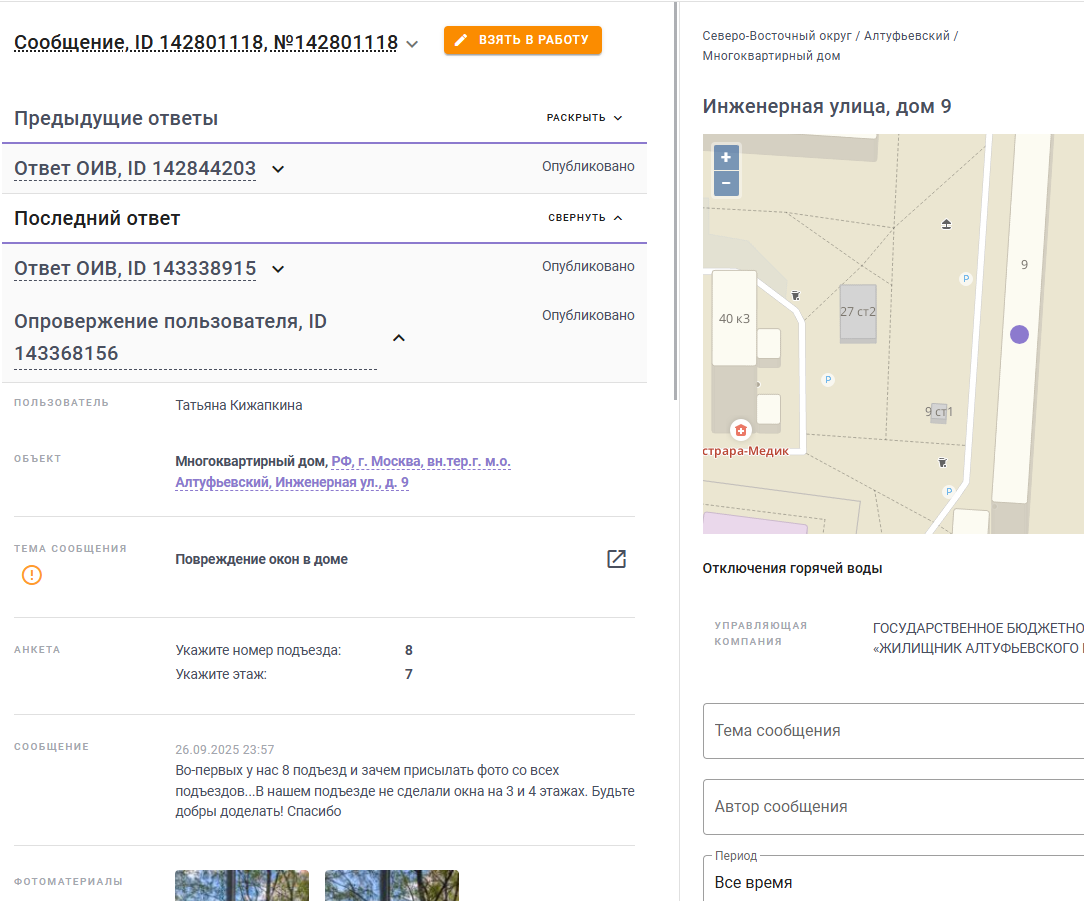Click the topic text «Повреждение окон в доме»
The height and width of the screenshot is (901, 1084).
click(261, 559)
